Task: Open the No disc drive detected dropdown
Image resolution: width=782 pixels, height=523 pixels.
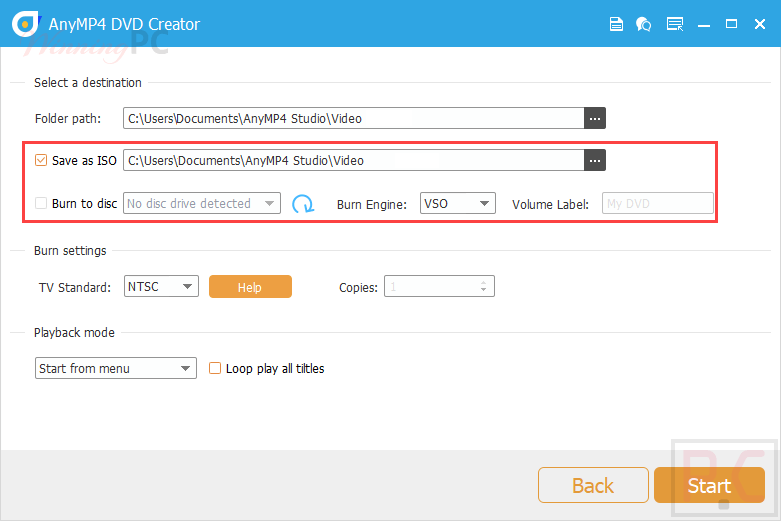Action: pos(201,203)
